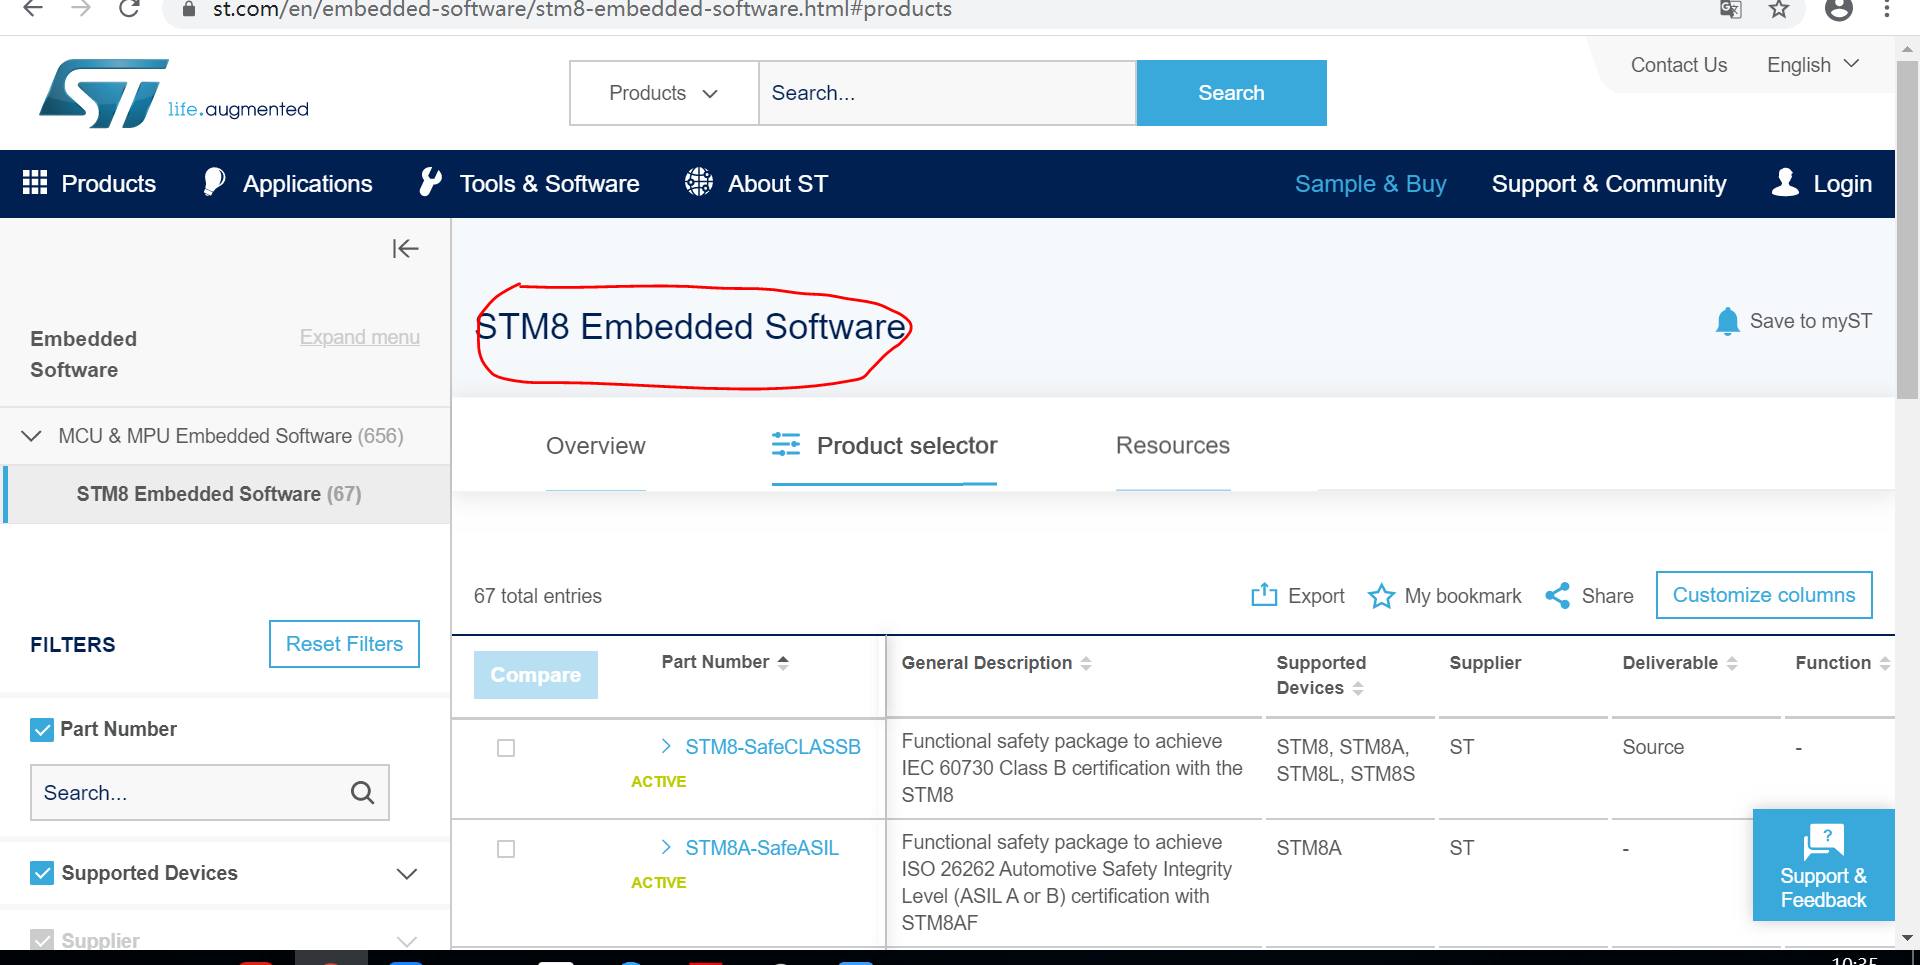Open the About ST globe icon
Screen dimensions: 1920x965
698,182
